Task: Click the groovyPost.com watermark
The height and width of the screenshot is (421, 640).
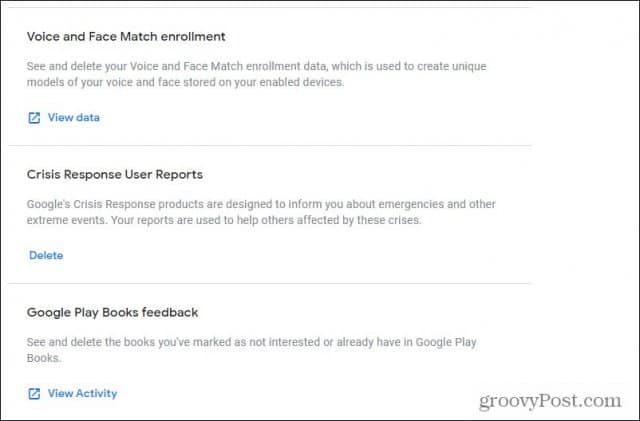Action: tap(550, 401)
